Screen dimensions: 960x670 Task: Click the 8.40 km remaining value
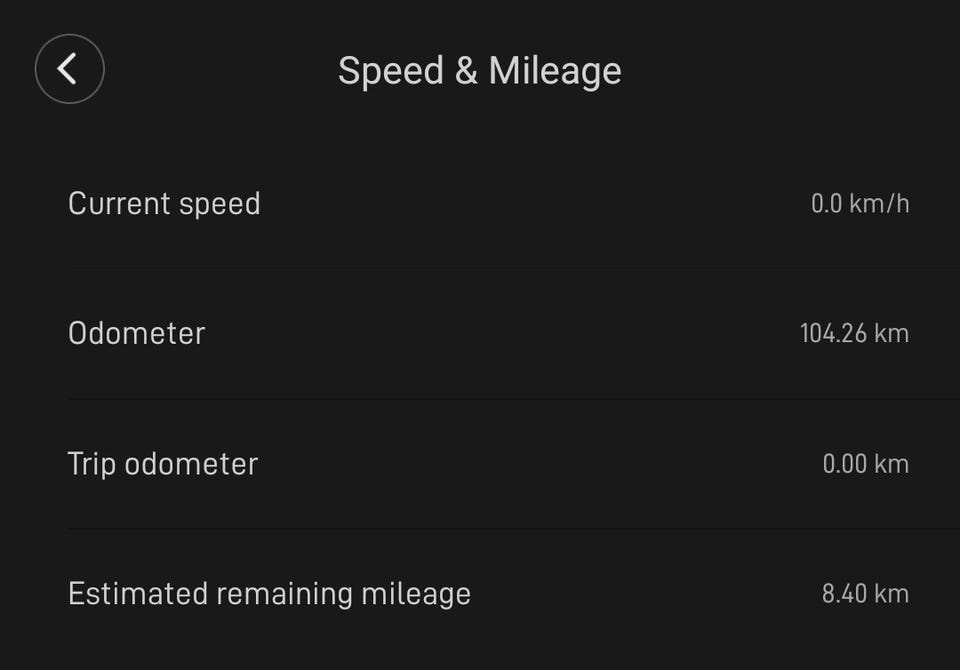(x=865, y=593)
